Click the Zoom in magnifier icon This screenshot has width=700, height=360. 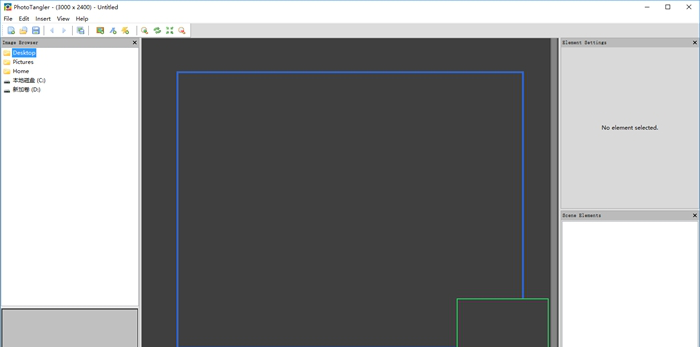(x=145, y=30)
